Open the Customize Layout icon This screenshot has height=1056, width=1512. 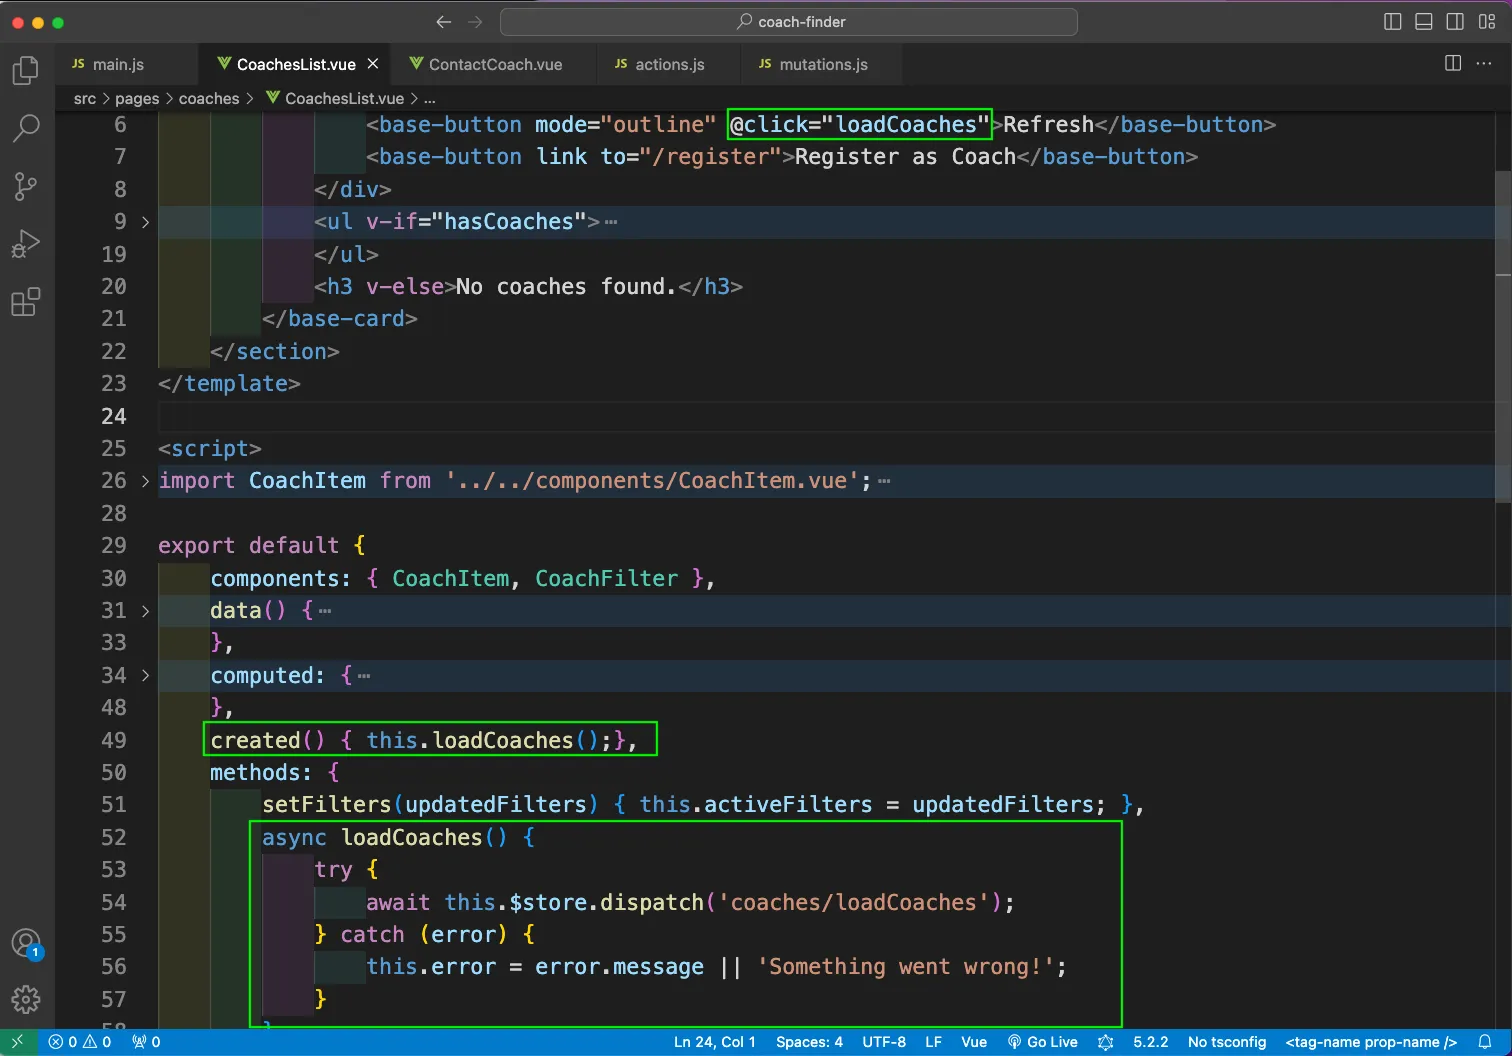click(1487, 22)
